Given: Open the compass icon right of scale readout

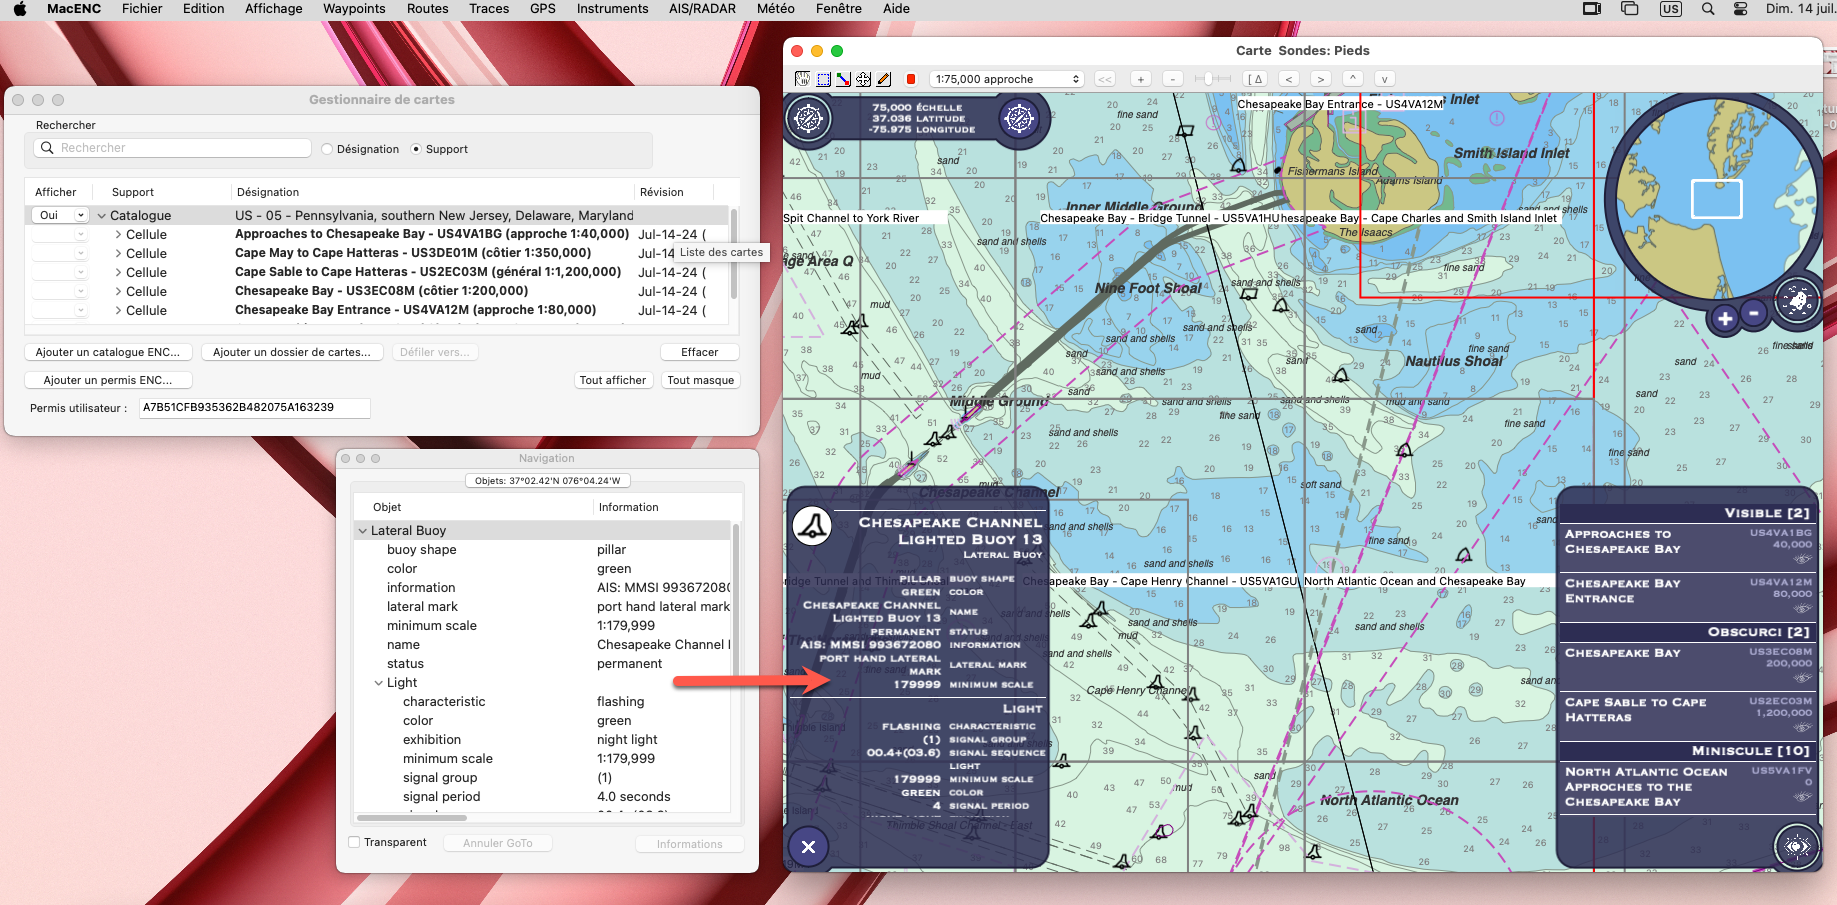Looking at the screenshot, I should (x=1019, y=119).
